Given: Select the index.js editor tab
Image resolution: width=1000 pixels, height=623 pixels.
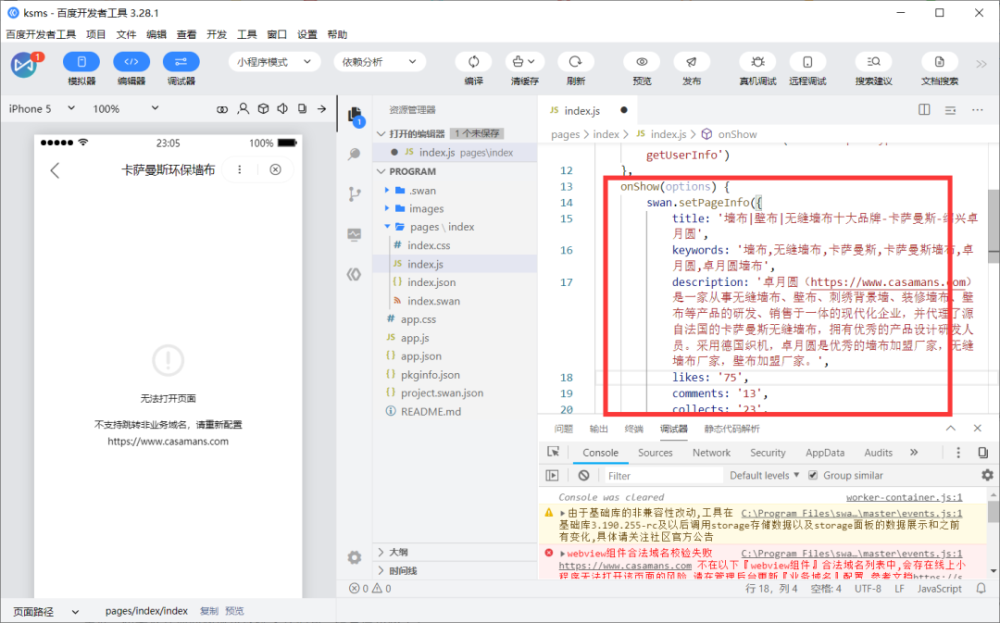Looking at the screenshot, I should [588, 110].
